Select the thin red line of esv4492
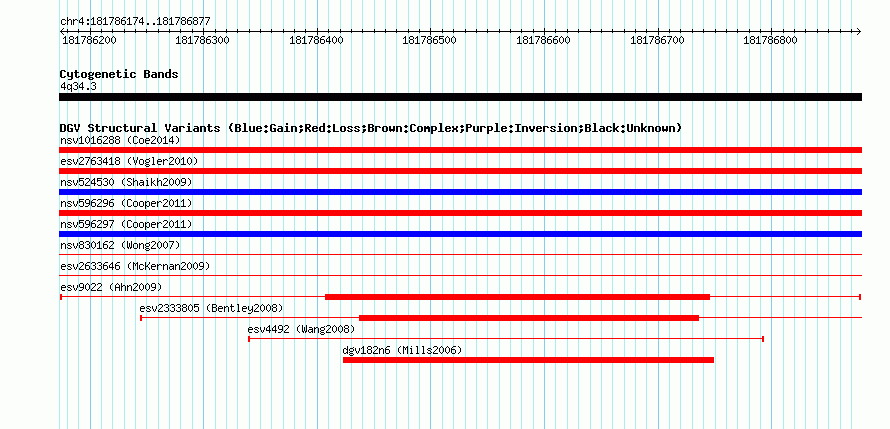The image size is (890, 429). [x=506, y=339]
